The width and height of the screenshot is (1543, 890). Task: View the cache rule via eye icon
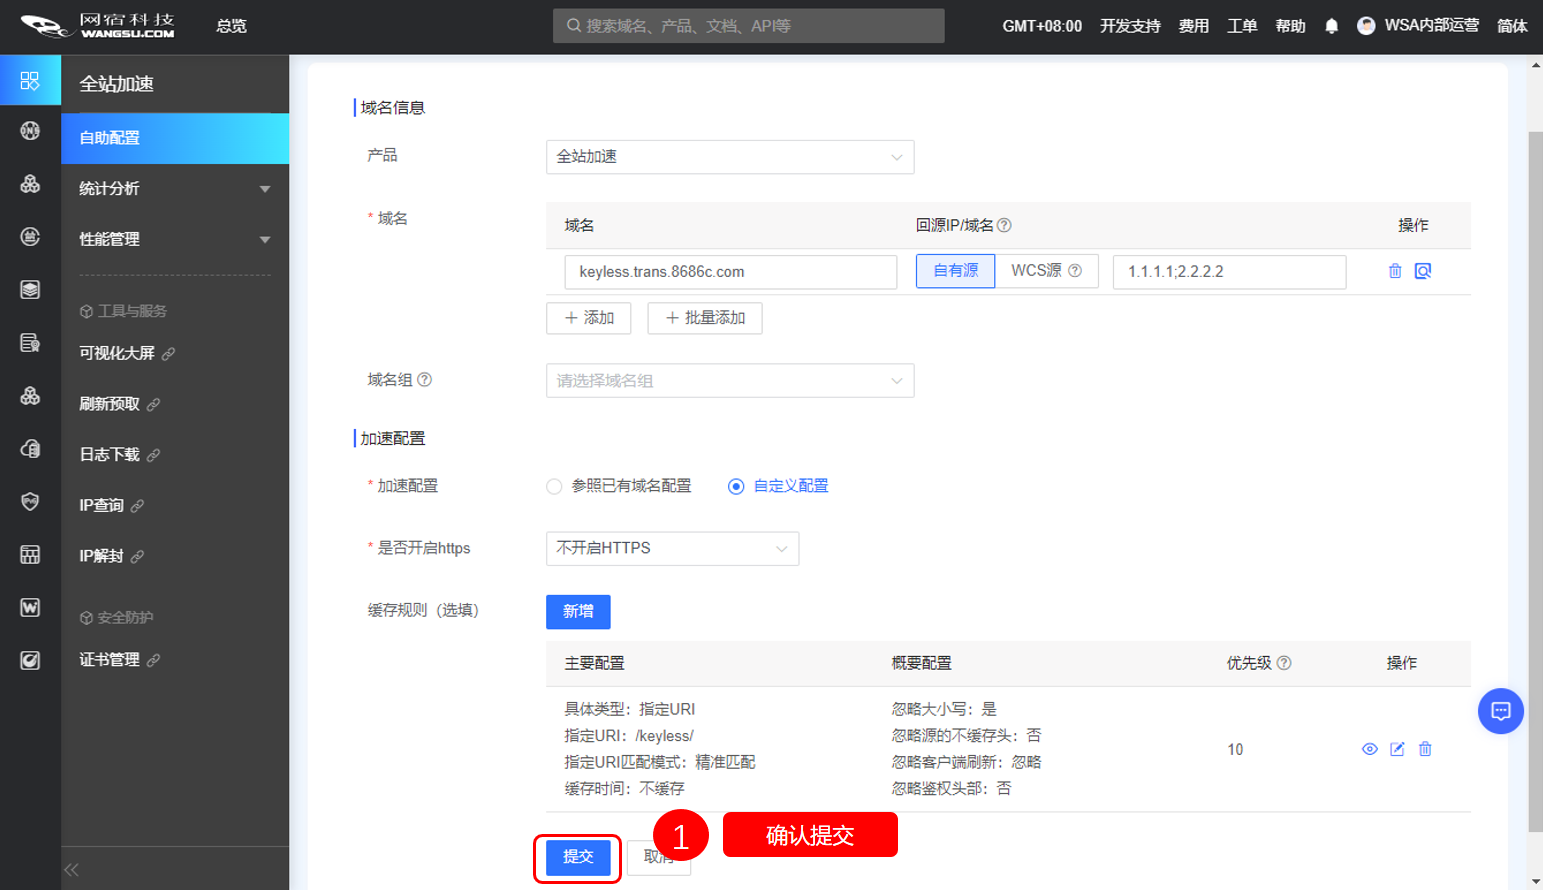(1370, 749)
